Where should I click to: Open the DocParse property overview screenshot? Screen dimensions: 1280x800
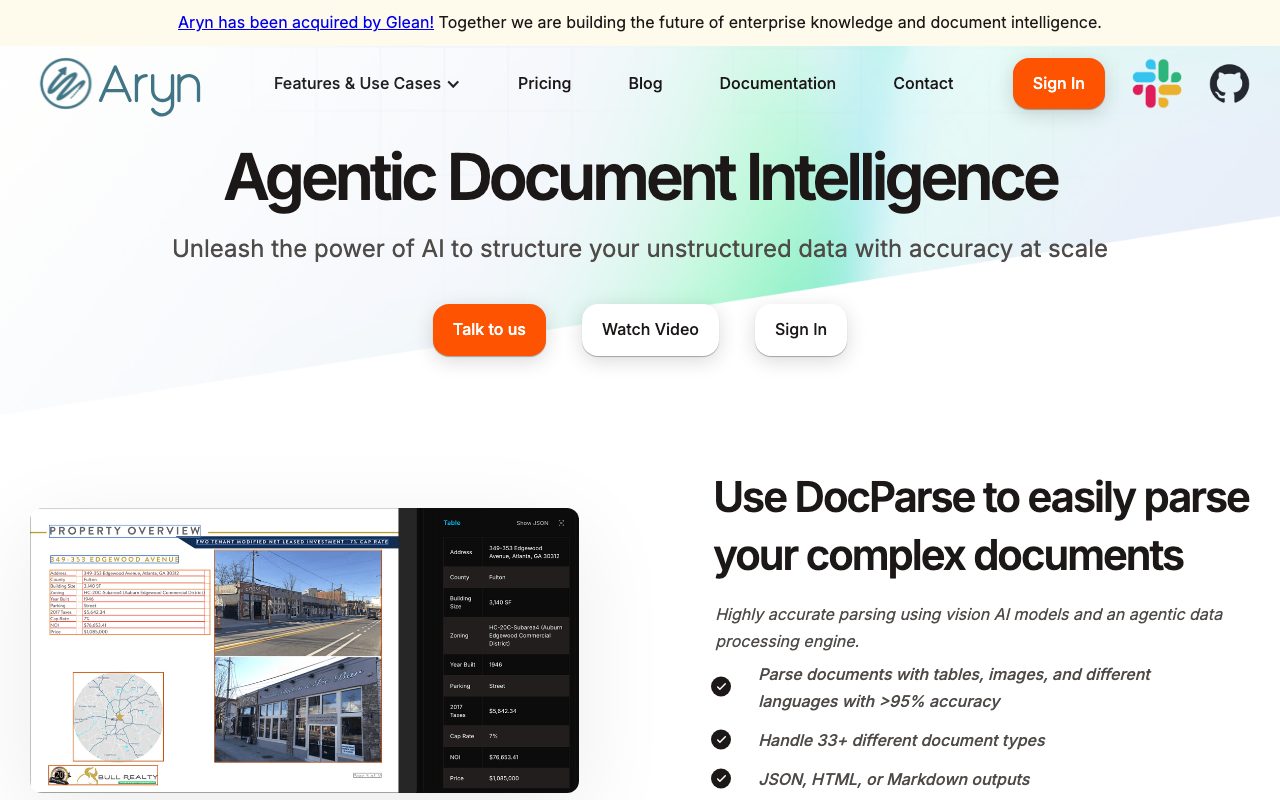305,650
